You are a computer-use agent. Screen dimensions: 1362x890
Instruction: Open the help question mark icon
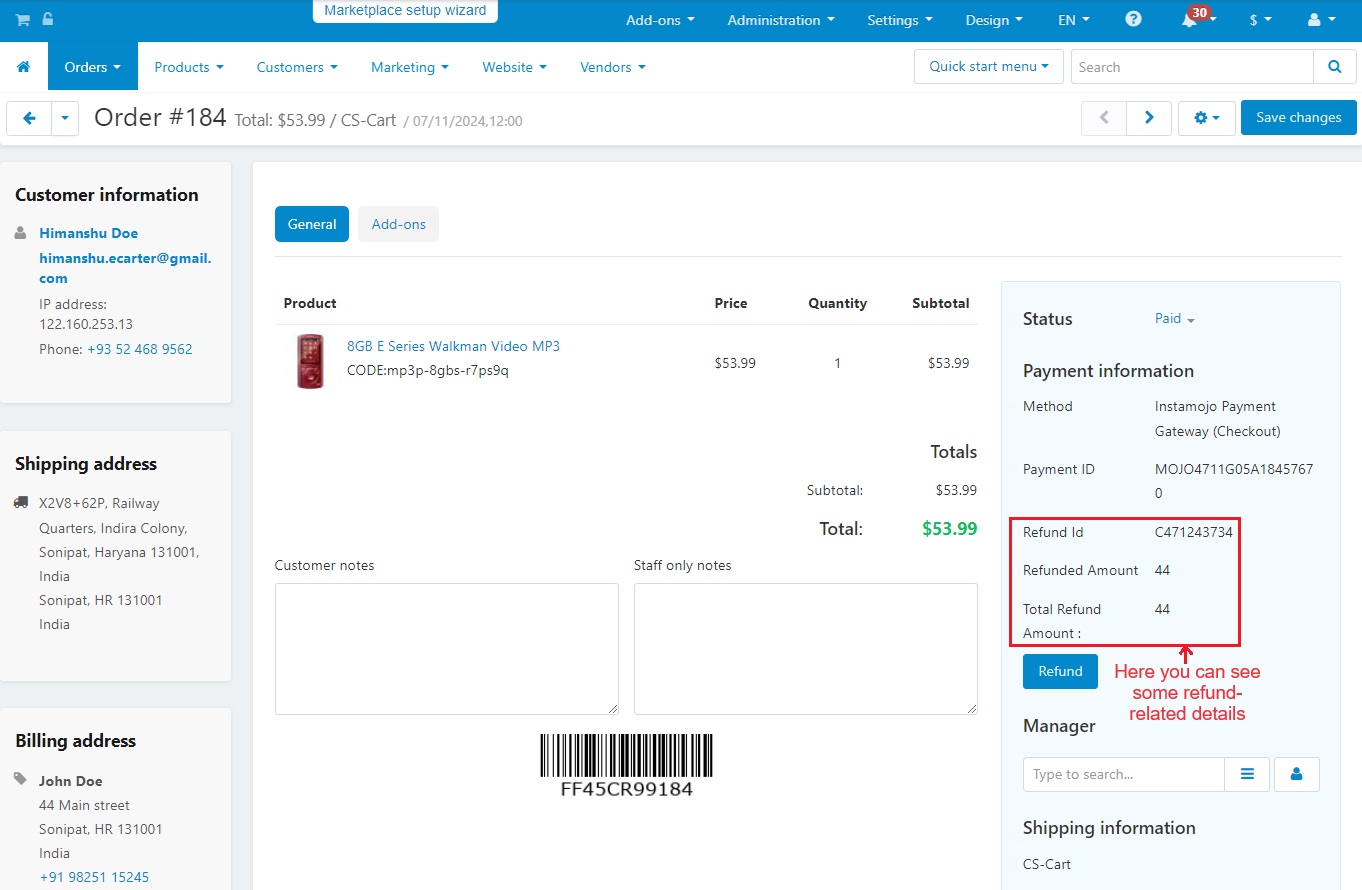[1133, 19]
